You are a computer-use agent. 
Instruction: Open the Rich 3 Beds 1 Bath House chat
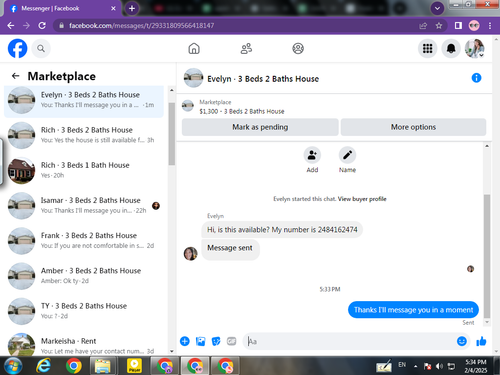coord(84,170)
